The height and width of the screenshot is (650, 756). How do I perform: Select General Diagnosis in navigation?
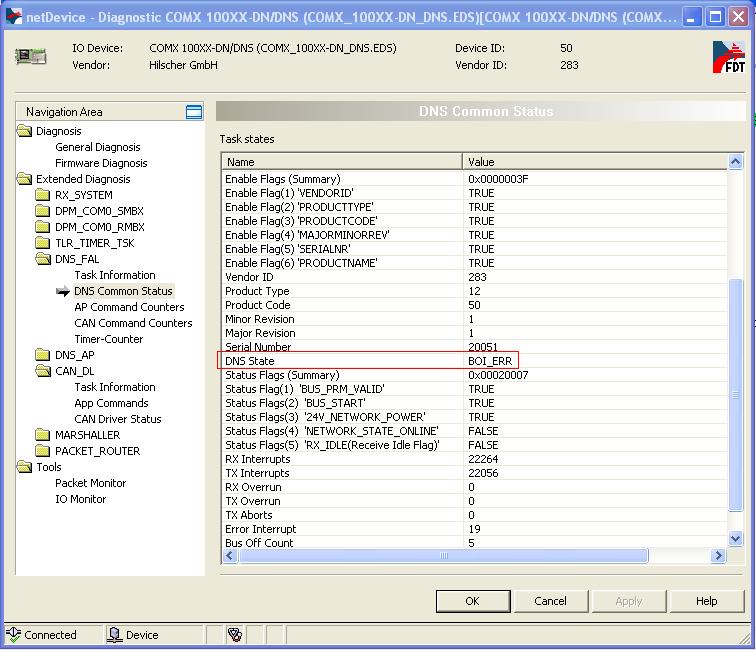(x=97, y=147)
